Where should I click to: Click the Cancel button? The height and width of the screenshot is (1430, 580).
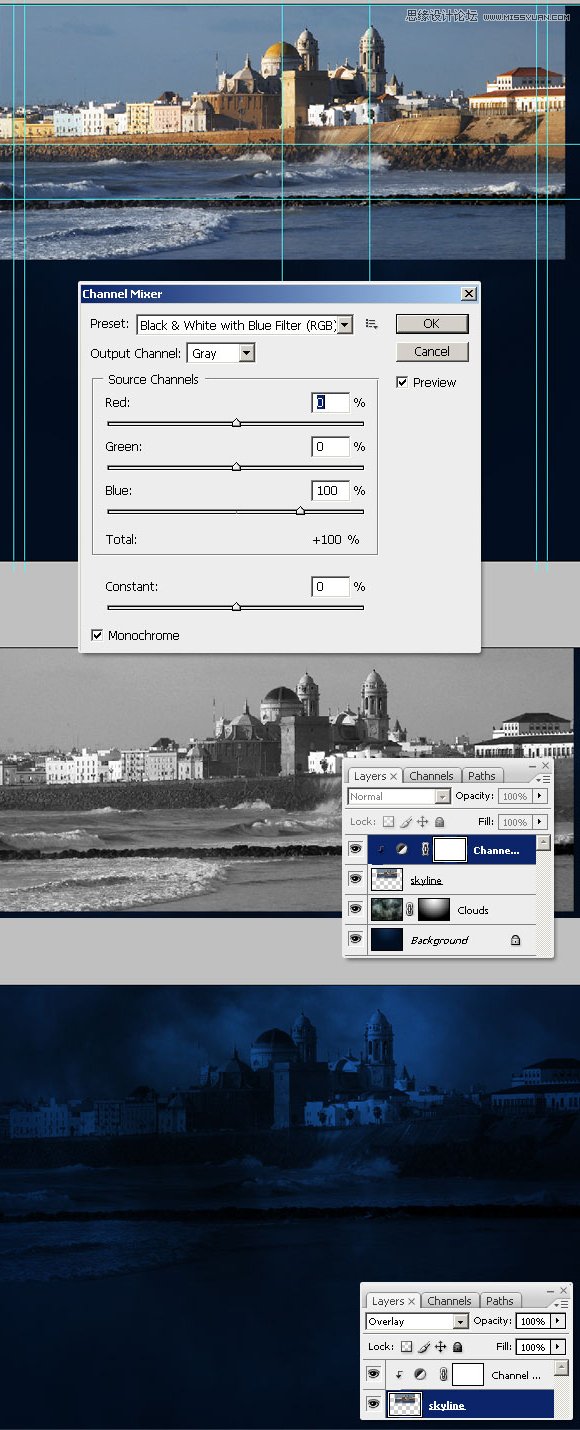pyautogui.click(x=432, y=351)
